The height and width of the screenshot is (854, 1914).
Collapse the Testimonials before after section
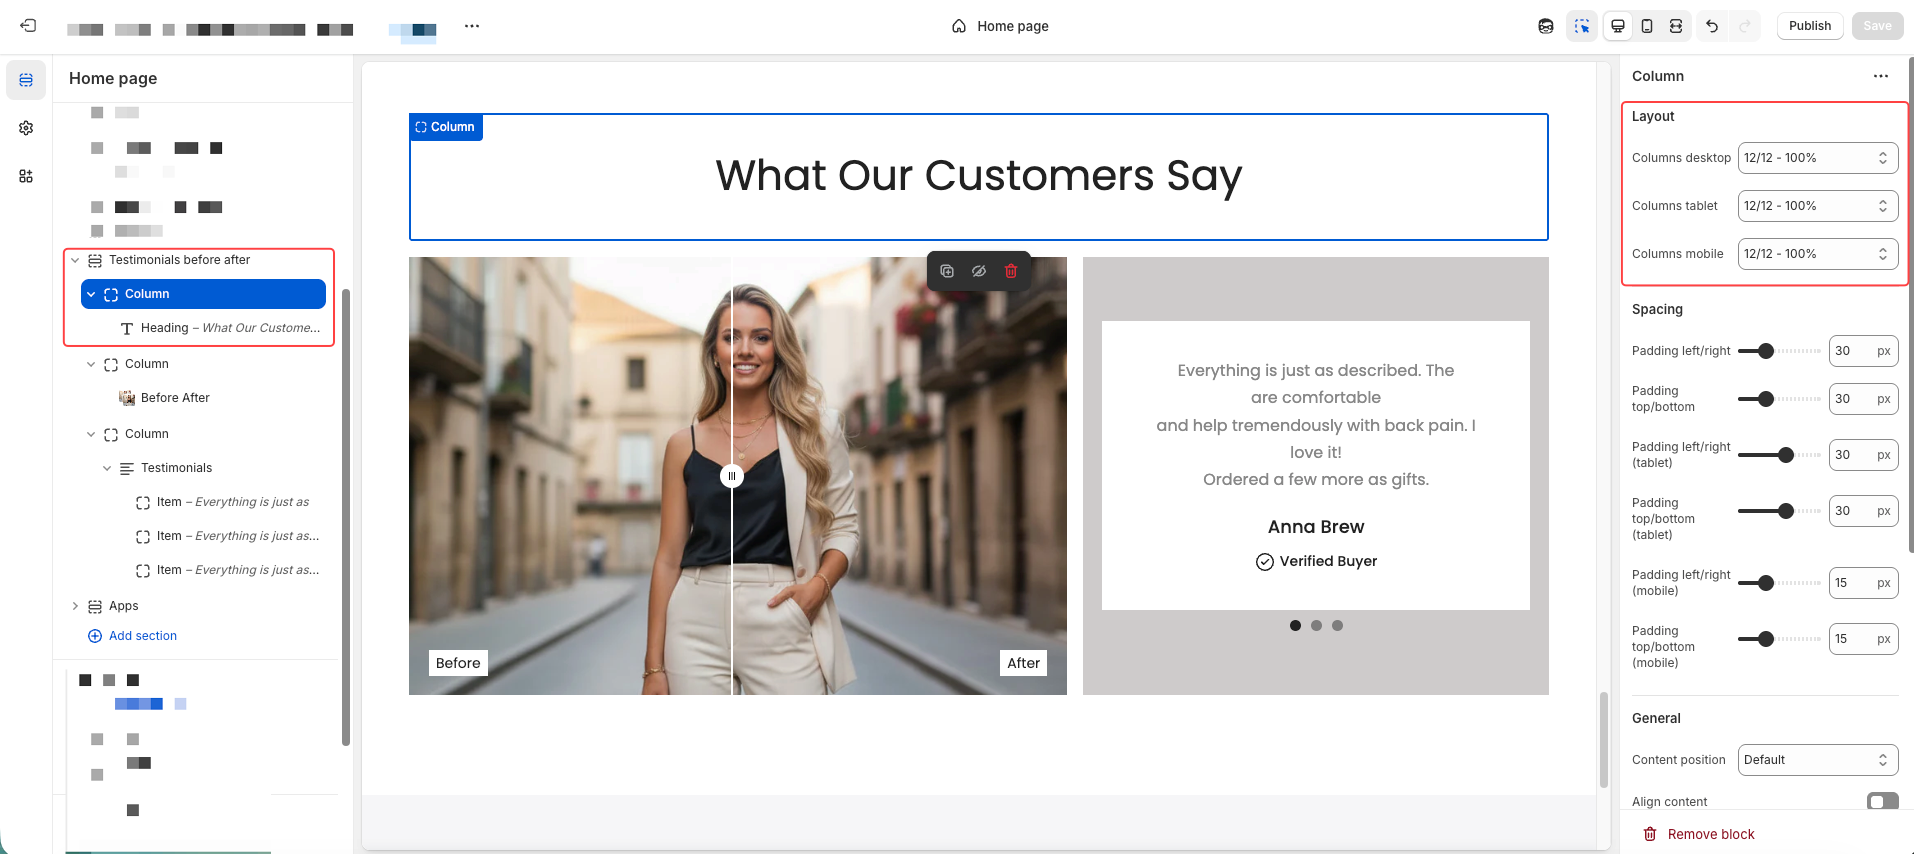click(x=75, y=260)
